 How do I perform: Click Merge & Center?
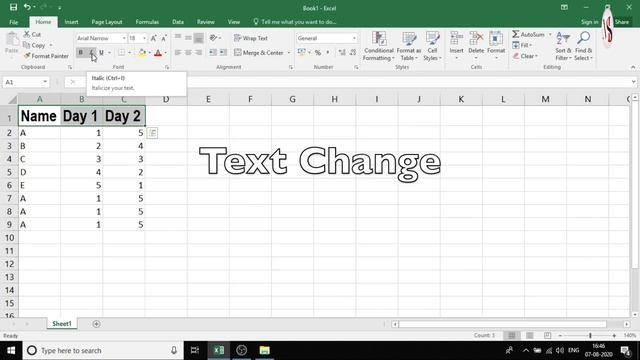tap(259, 53)
